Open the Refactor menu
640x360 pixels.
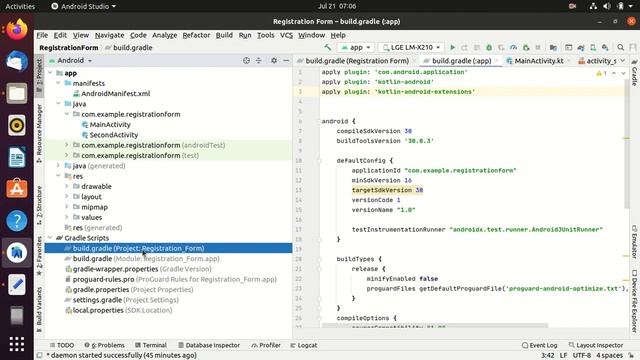point(196,35)
